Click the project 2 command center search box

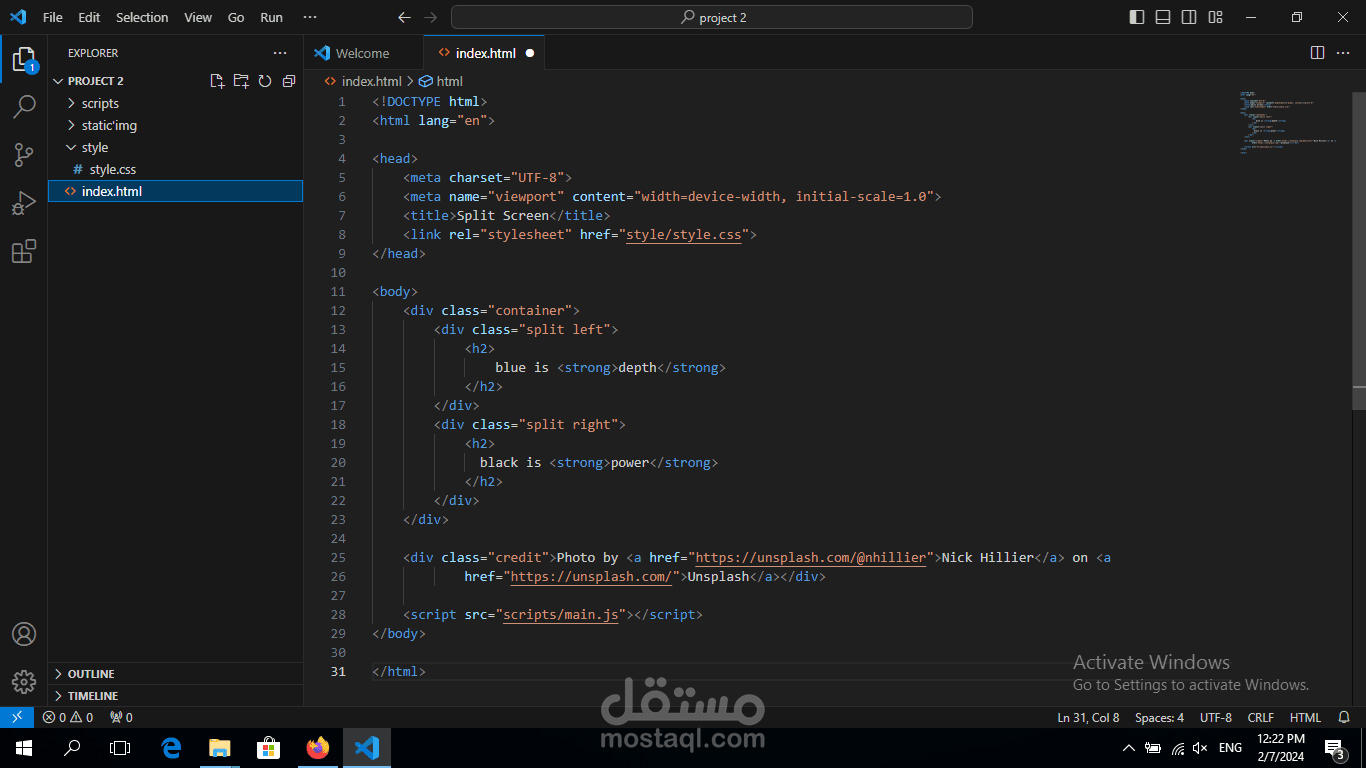[711, 17]
